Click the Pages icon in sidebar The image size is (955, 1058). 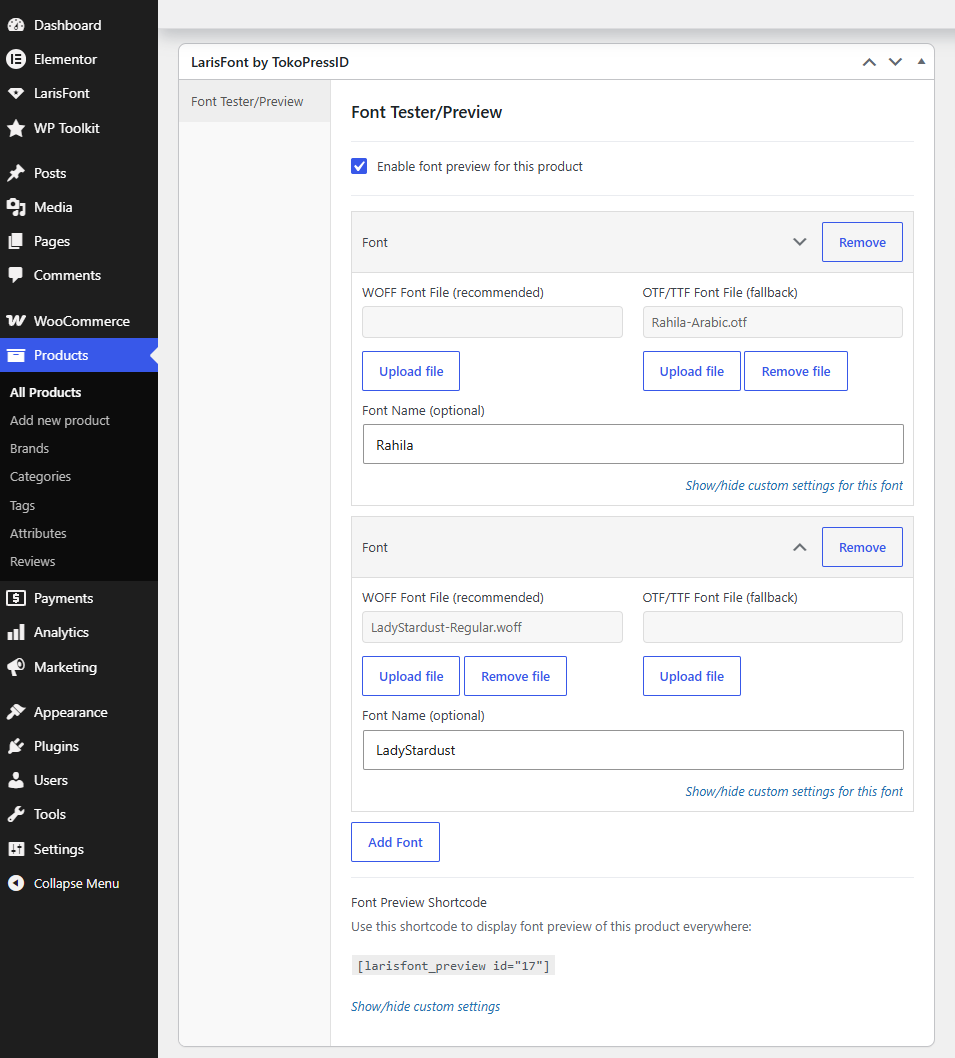(x=16, y=241)
